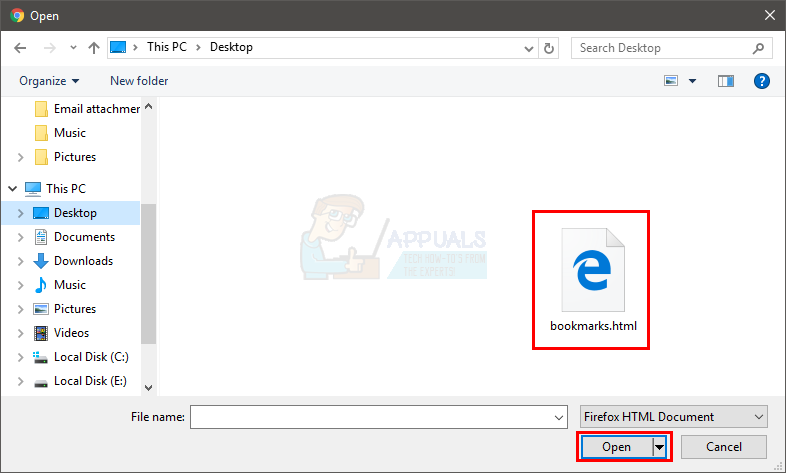Cancel the Open dialog
The height and width of the screenshot is (473, 786).
pos(723,447)
